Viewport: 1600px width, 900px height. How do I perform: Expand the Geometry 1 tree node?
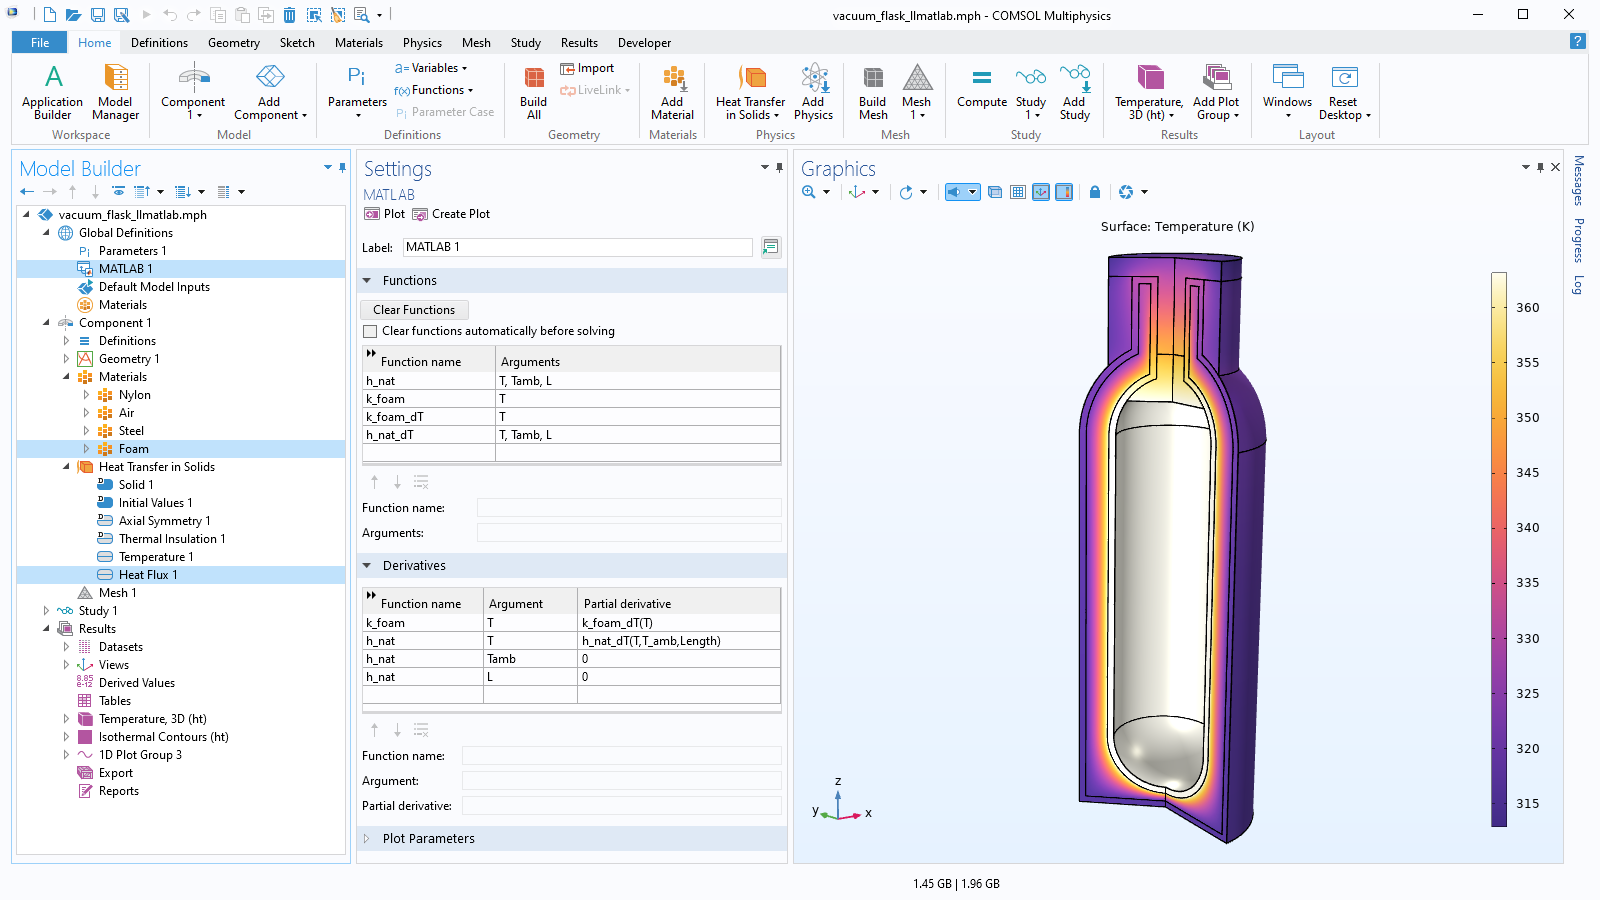point(66,359)
